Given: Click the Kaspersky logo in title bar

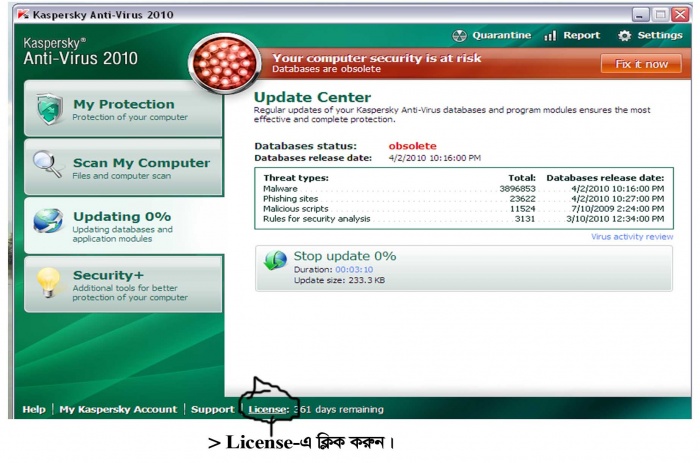Looking at the screenshot, I should (22, 14).
